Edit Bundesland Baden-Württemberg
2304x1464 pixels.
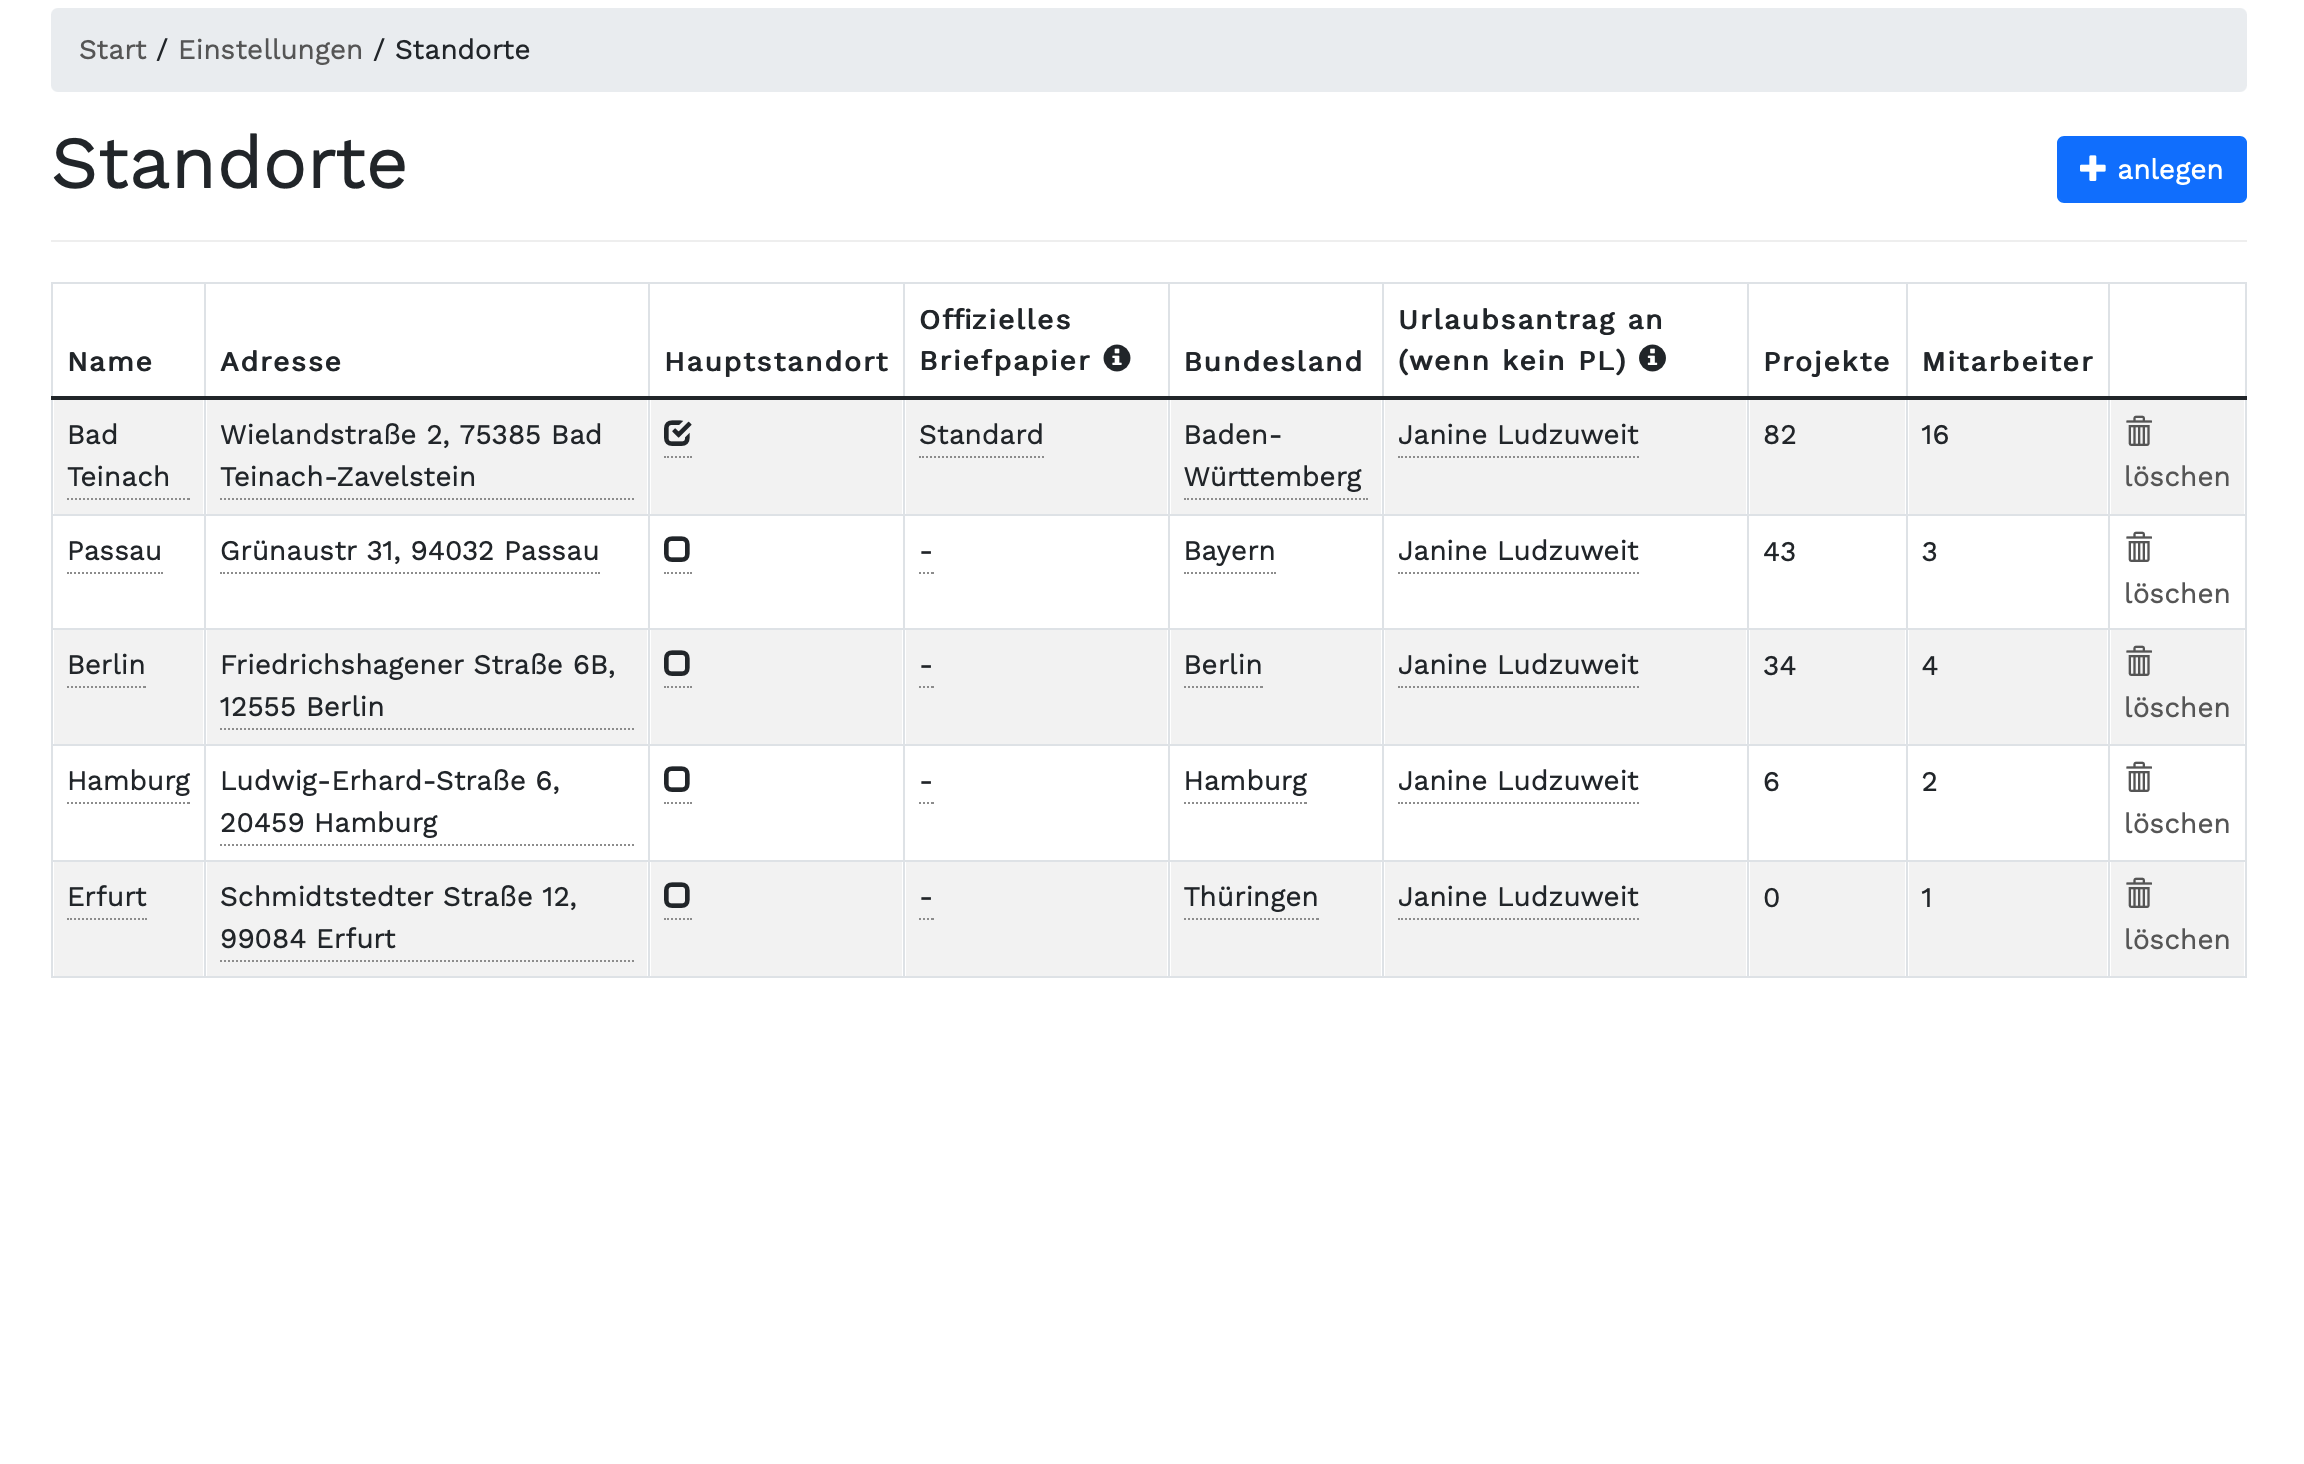click(1273, 456)
